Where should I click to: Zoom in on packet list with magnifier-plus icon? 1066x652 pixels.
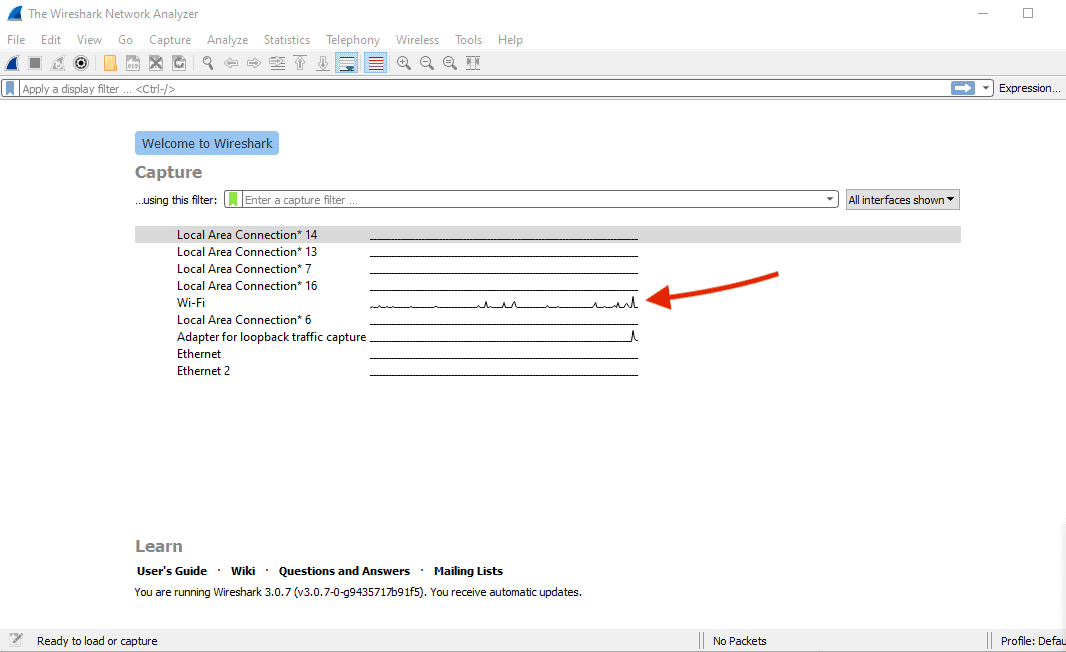coord(403,62)
